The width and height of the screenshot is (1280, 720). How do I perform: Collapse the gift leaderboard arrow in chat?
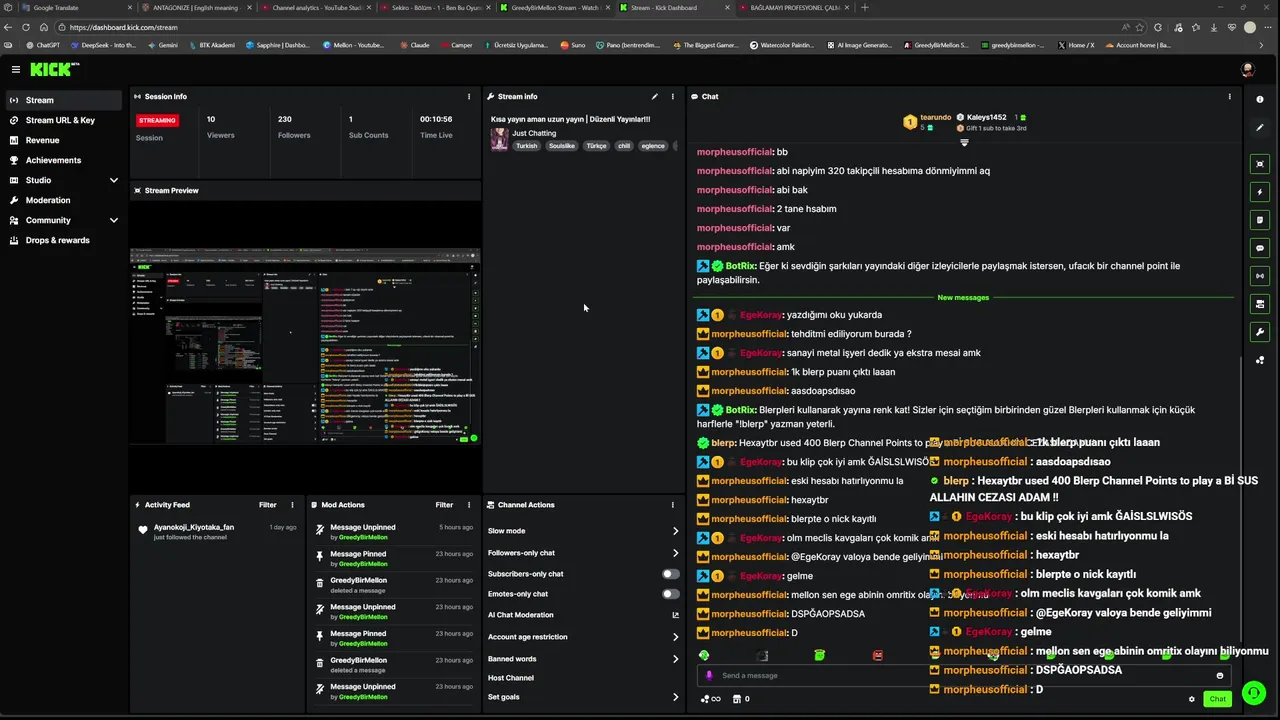(964, 142)
